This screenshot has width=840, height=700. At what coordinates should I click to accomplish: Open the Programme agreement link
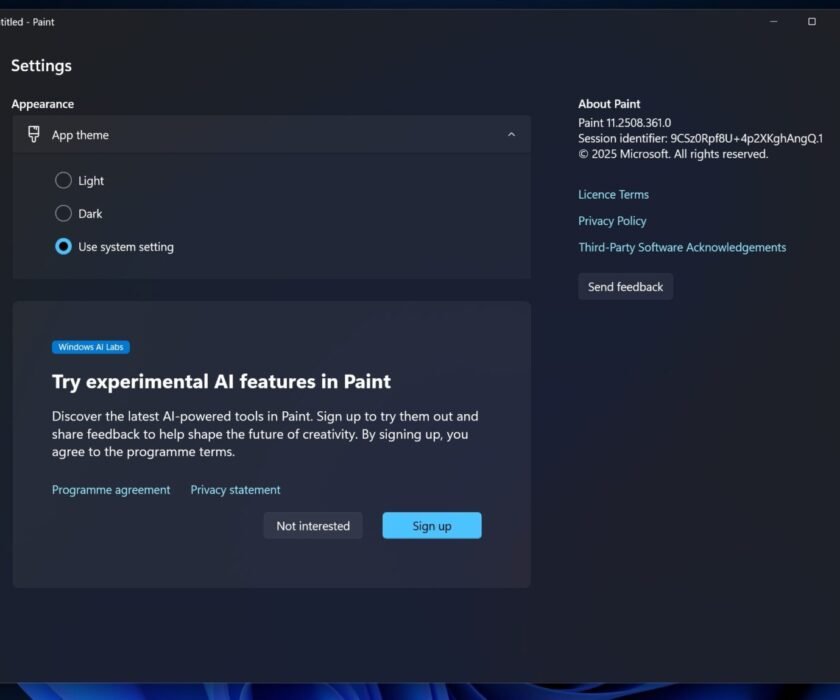click(x=111, y=490)
